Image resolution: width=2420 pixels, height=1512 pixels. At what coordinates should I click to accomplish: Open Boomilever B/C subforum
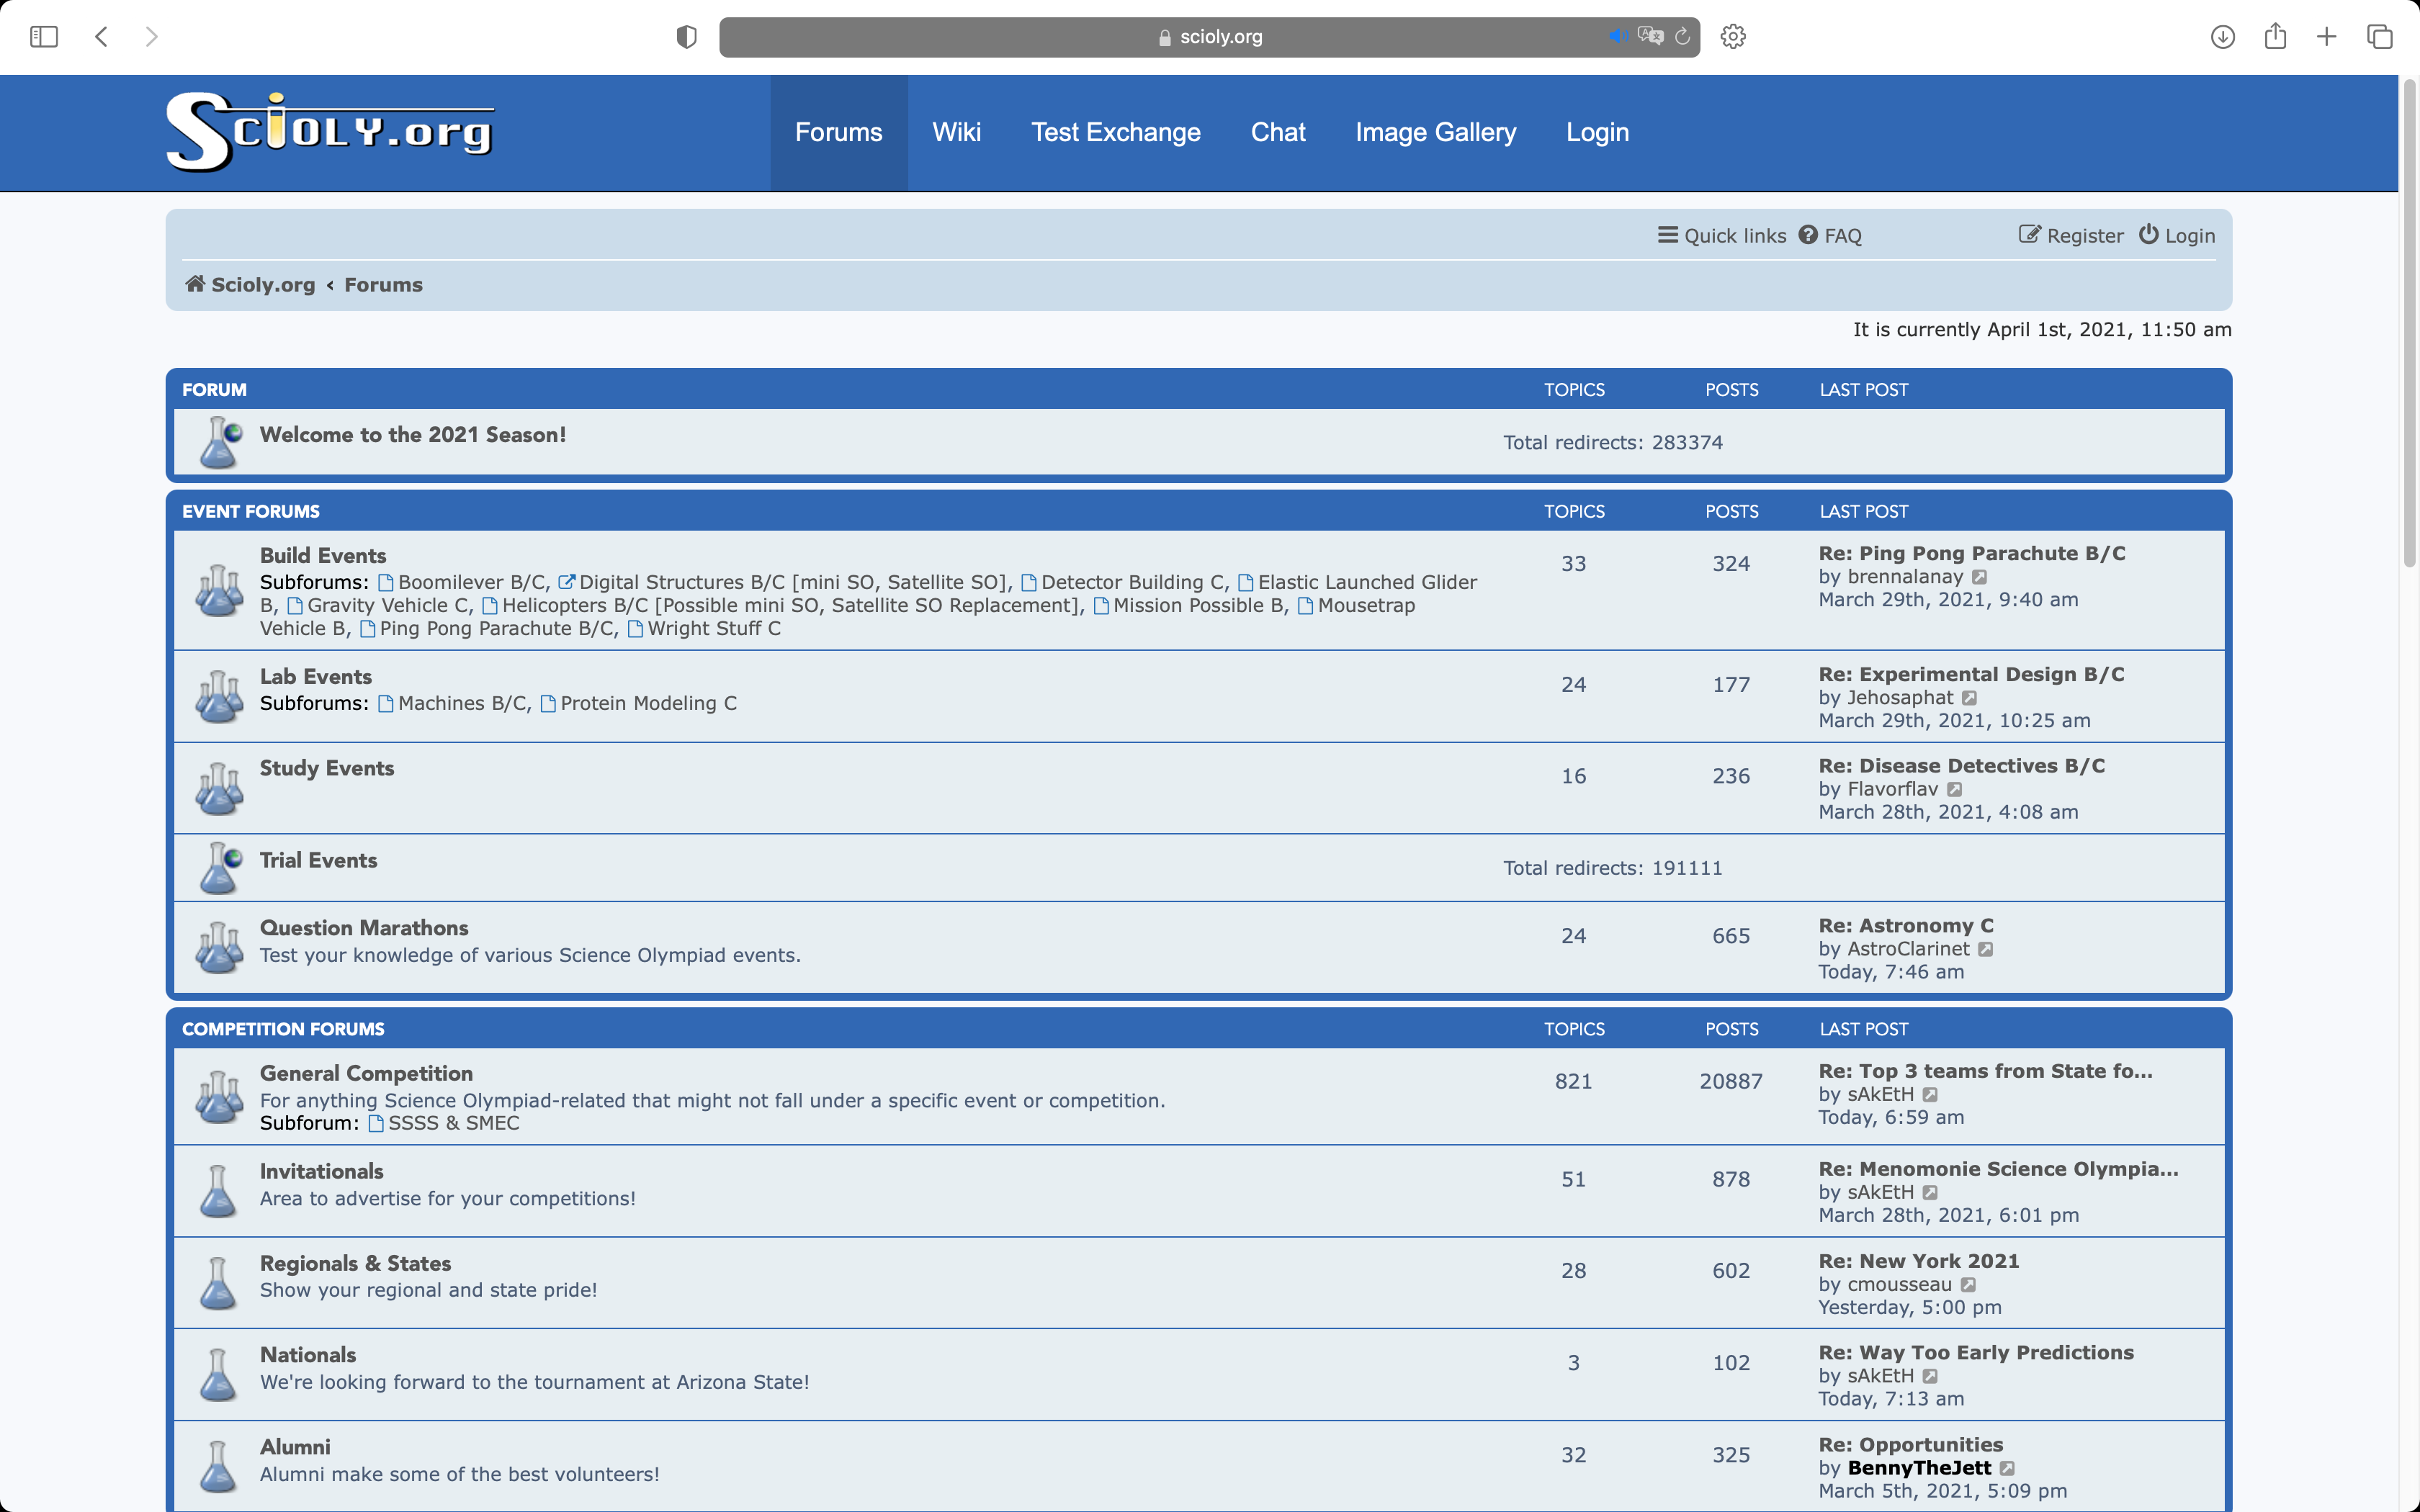click(471, 582)
